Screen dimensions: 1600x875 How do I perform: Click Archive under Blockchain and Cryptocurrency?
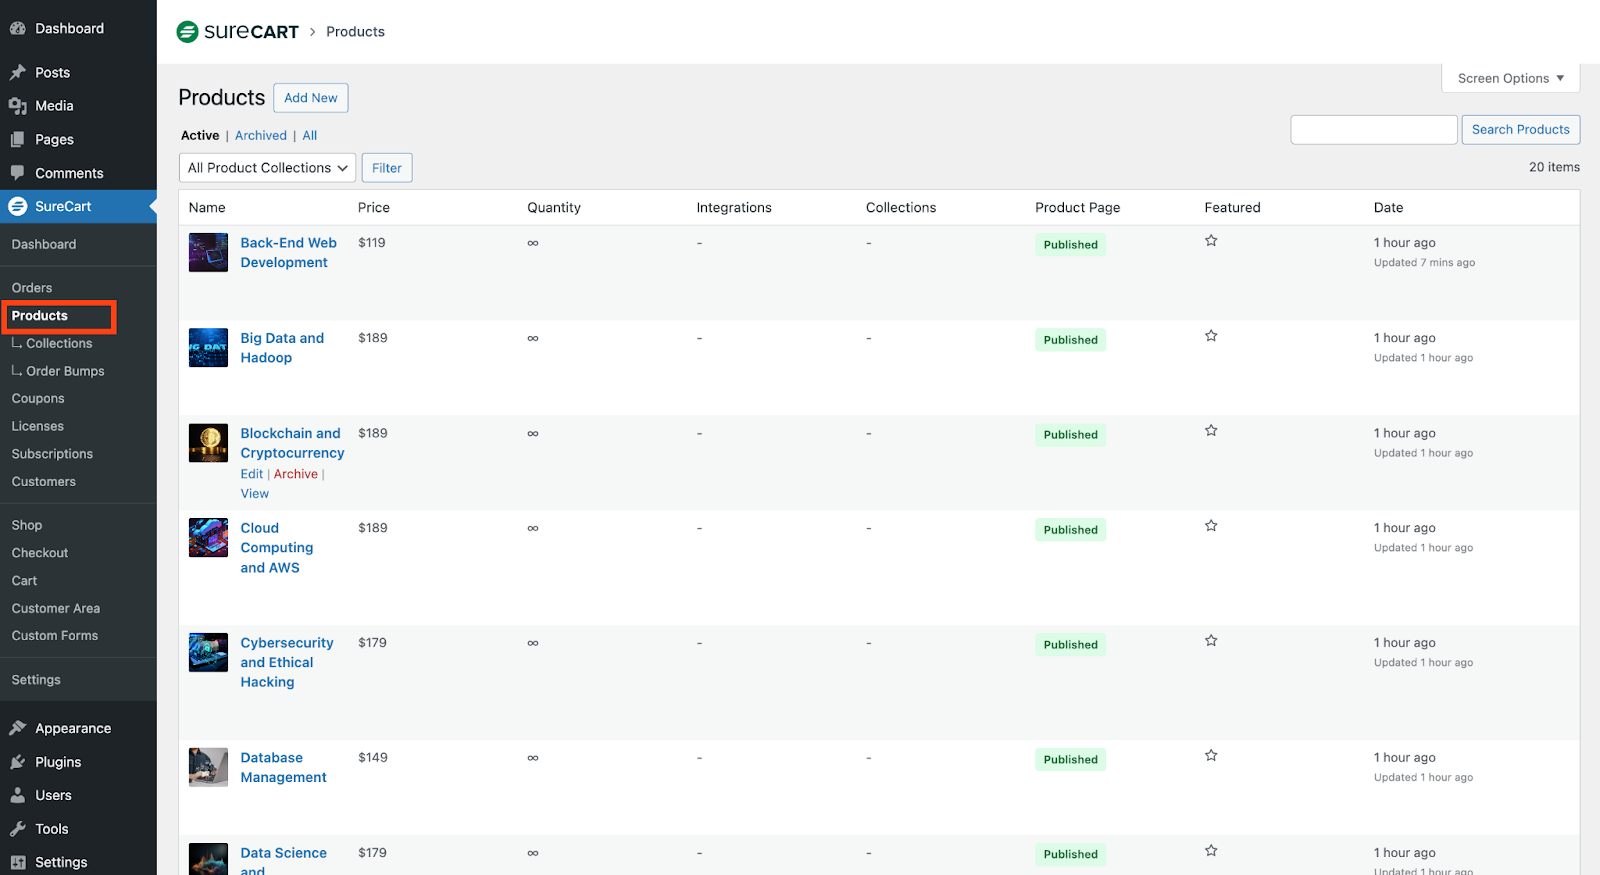tap(296, 474)
